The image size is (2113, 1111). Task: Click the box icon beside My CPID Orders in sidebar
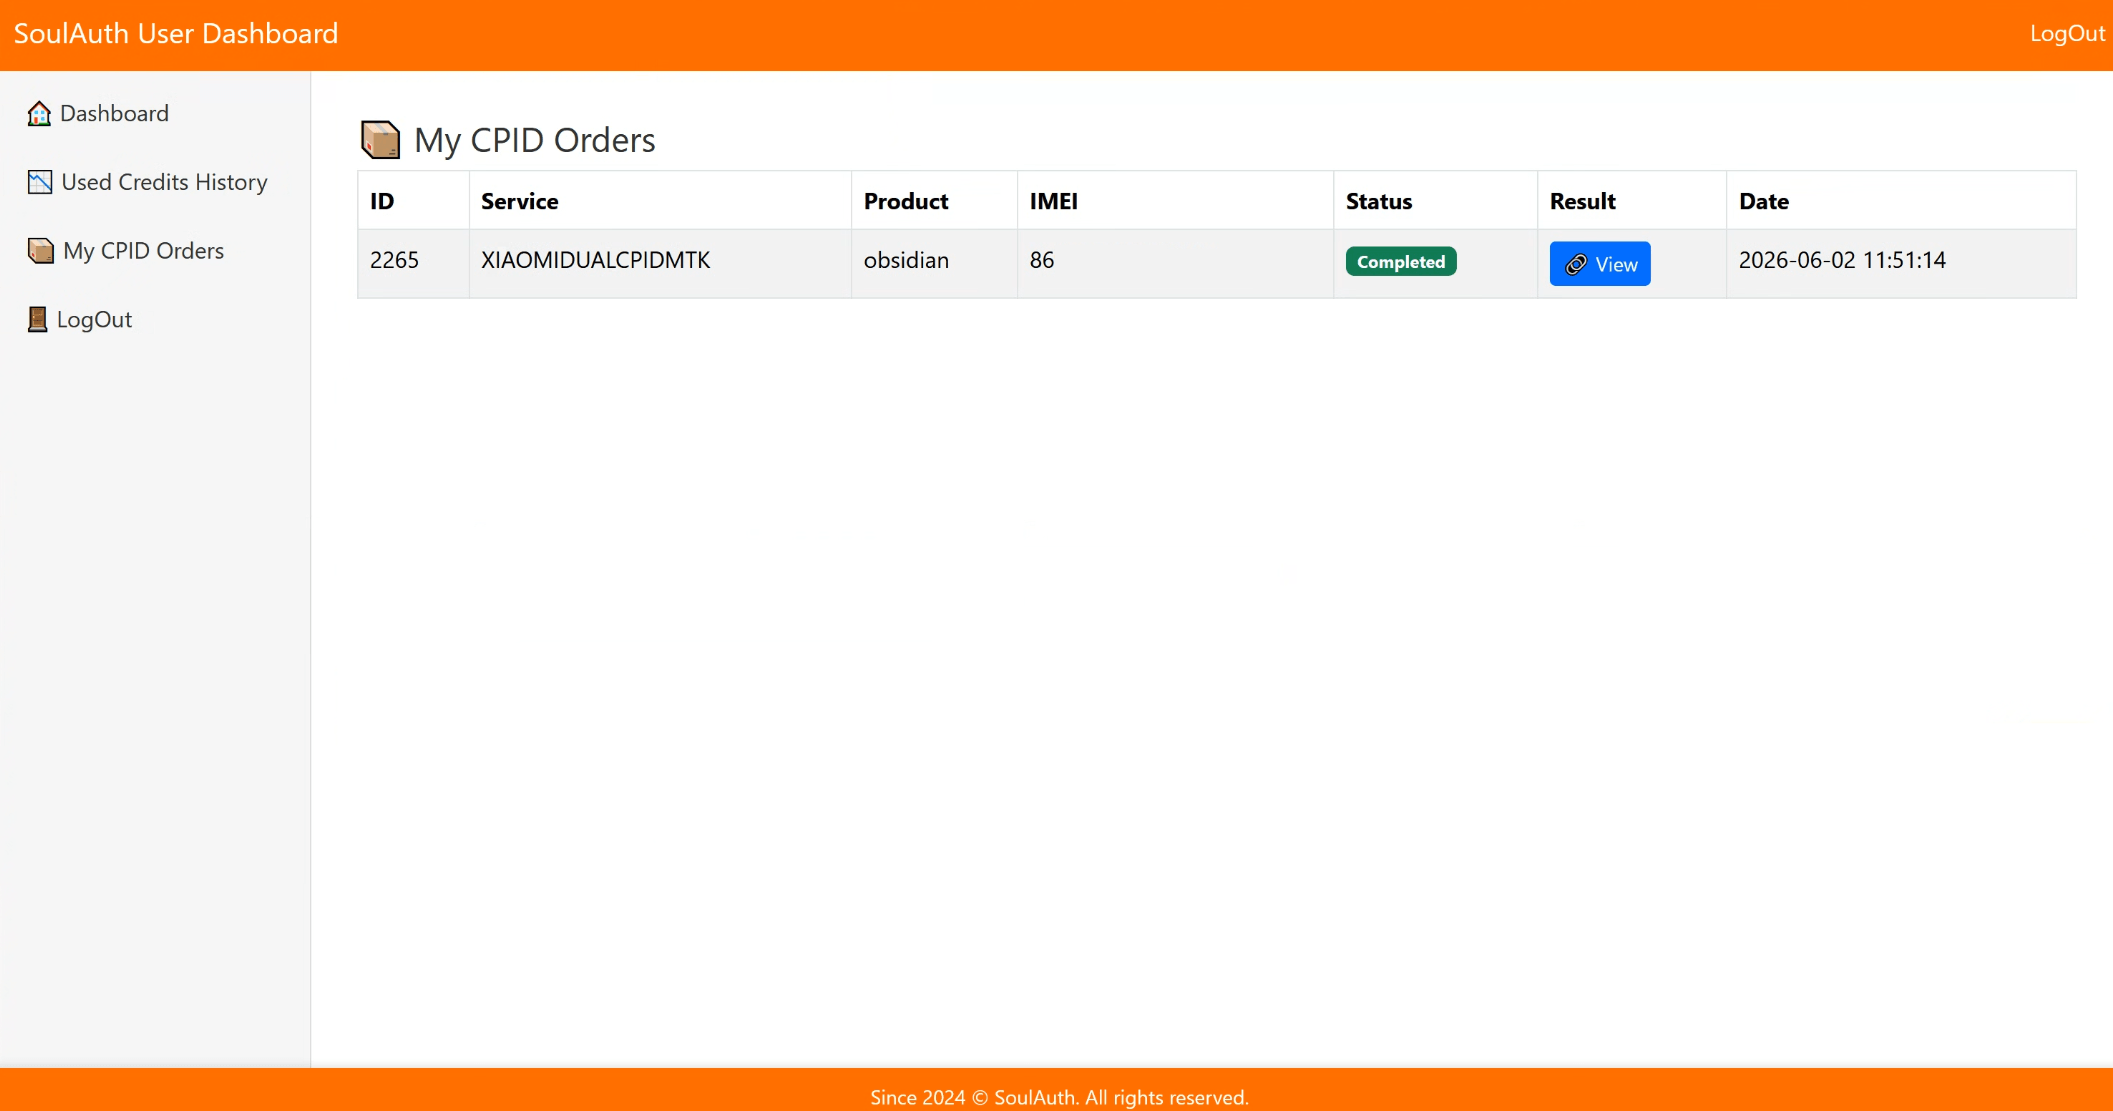[x=41, y=251]
